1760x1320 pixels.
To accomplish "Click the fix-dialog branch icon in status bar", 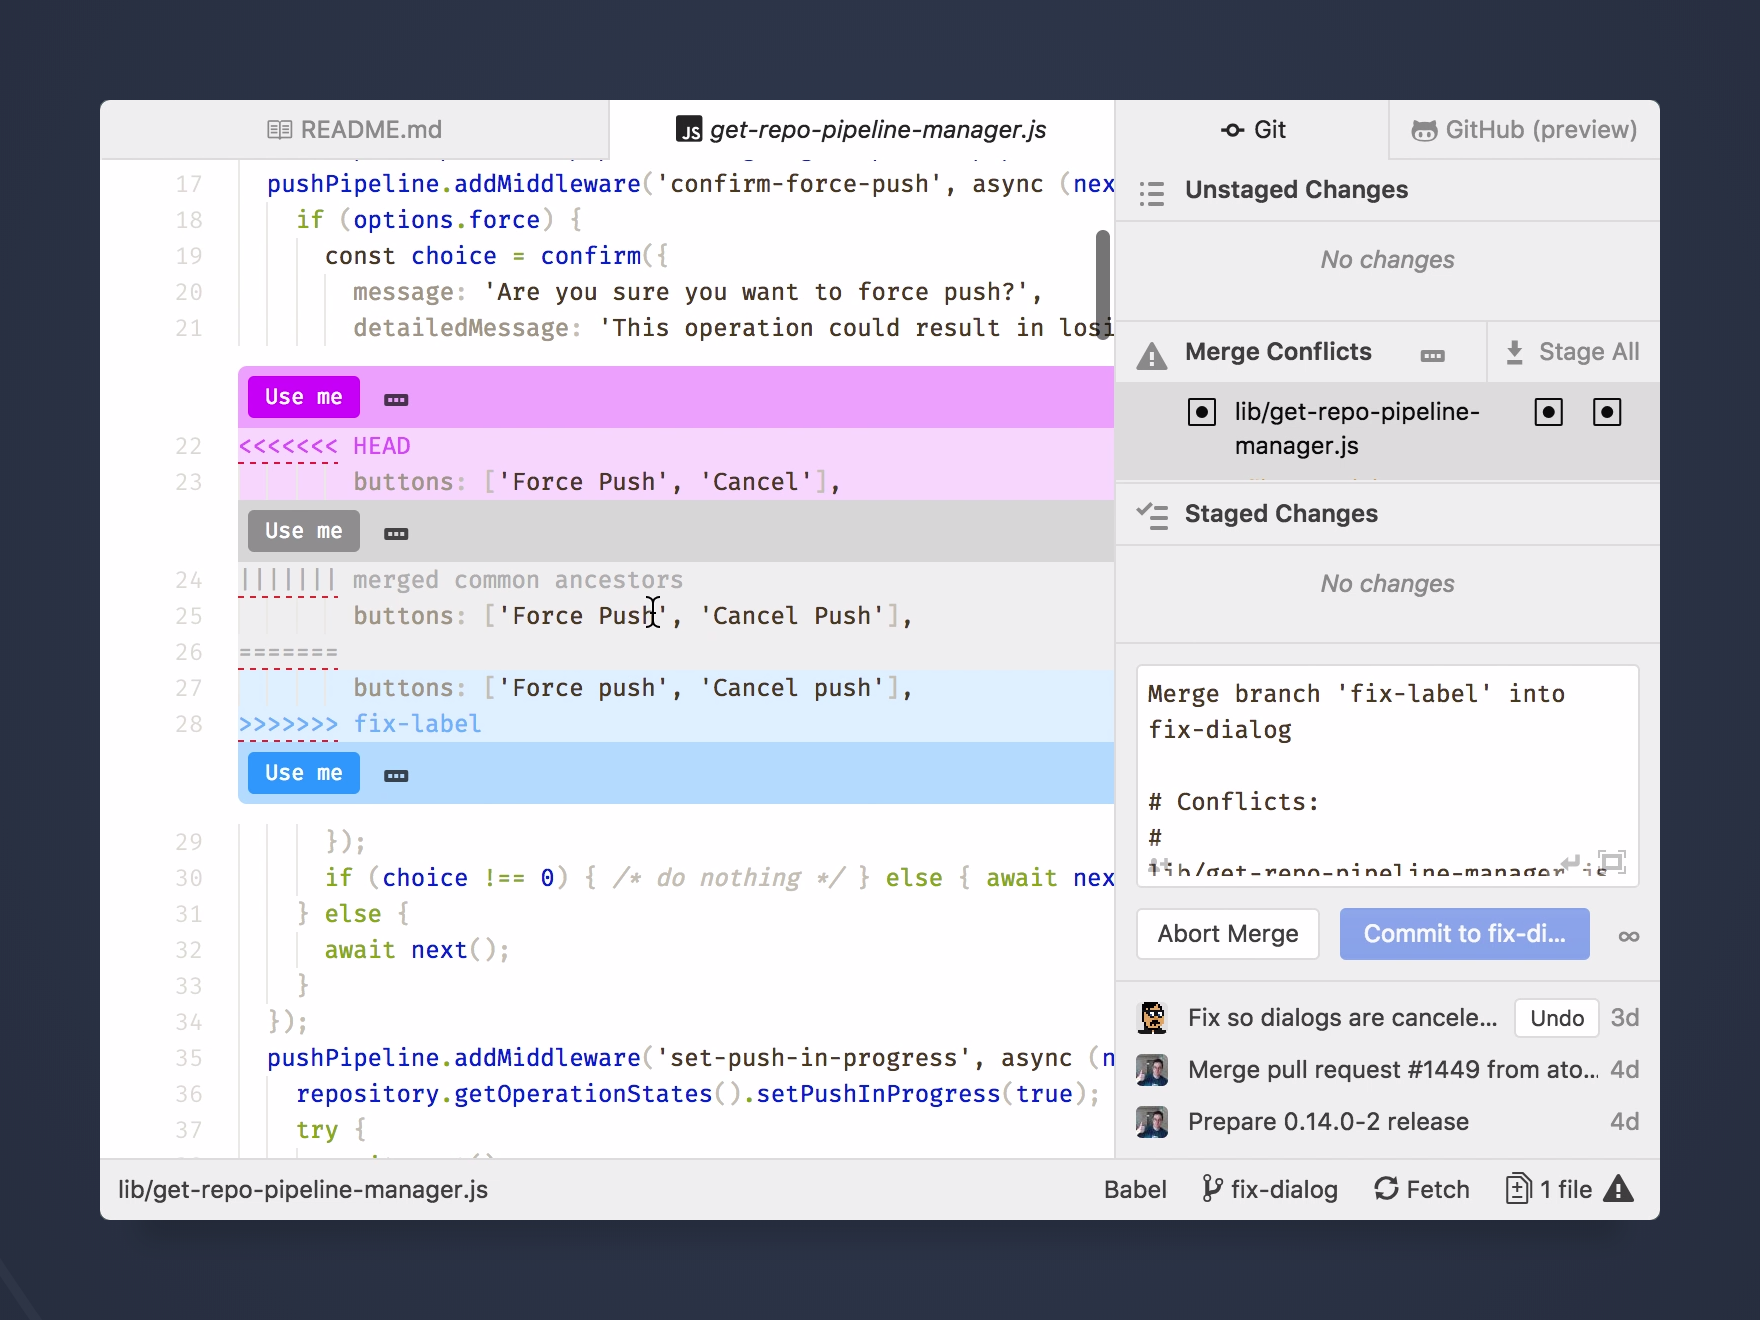I will [x=1211, y=1188].
